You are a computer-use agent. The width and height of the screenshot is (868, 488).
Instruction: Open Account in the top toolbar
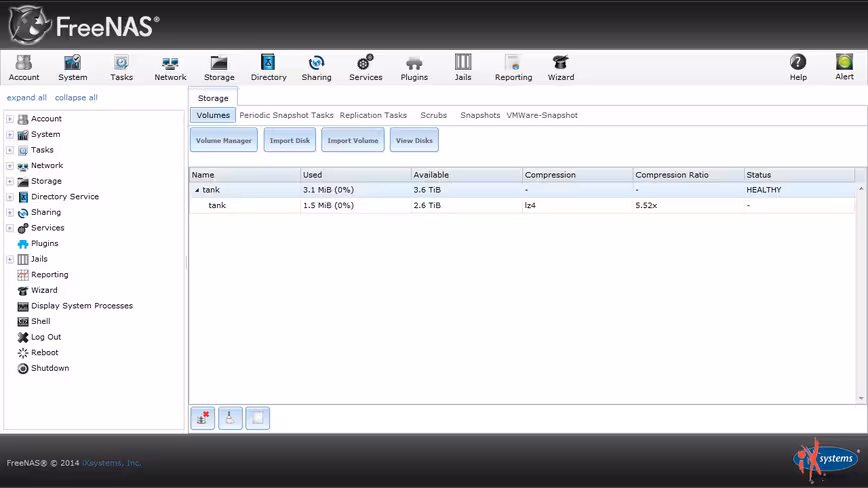tap(24, 68)
